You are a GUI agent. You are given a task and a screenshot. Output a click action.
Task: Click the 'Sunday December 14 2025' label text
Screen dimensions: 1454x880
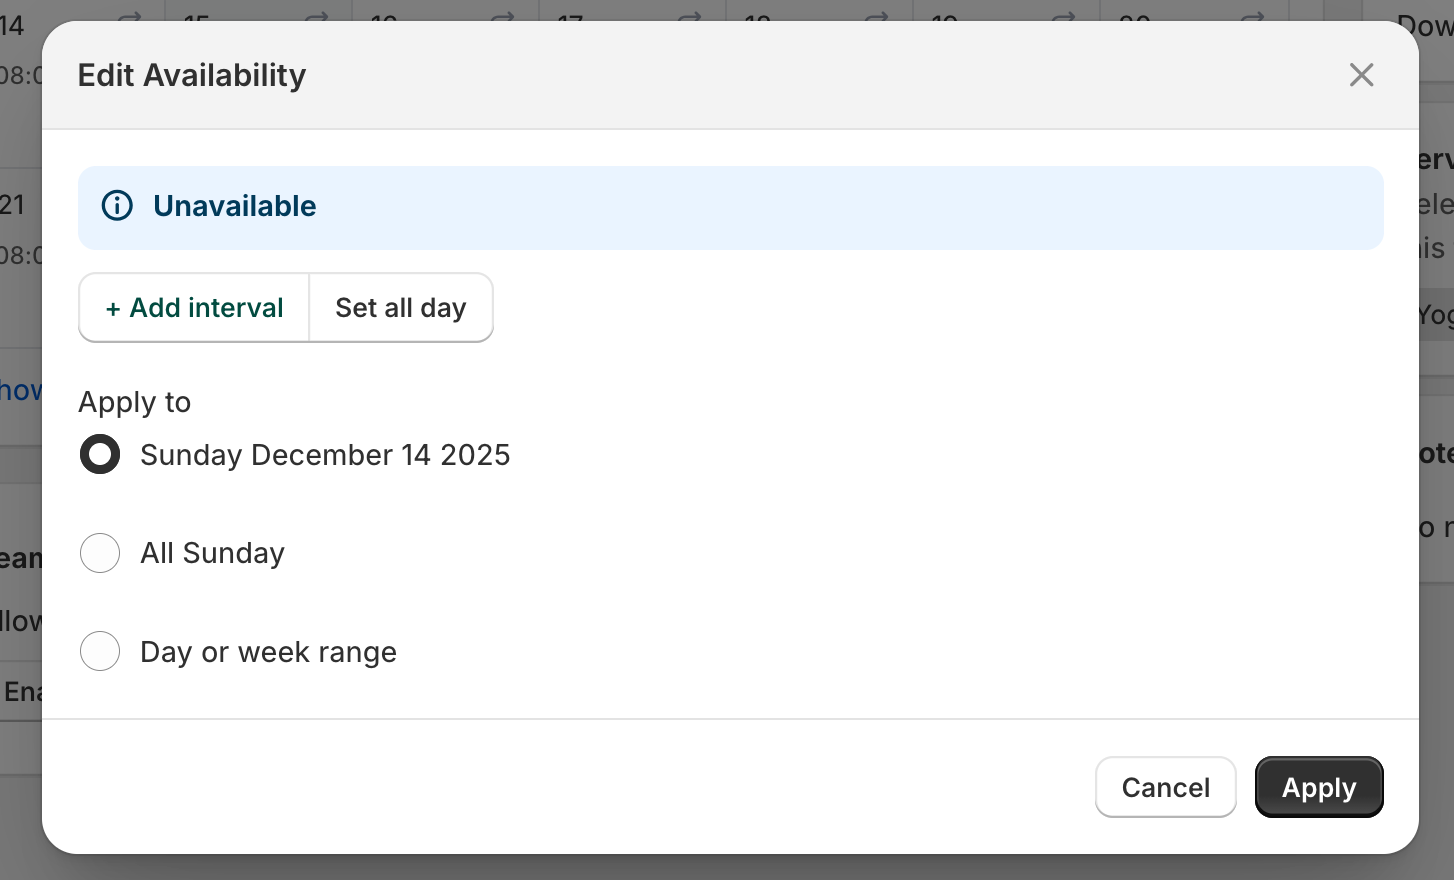pos(325,455)
